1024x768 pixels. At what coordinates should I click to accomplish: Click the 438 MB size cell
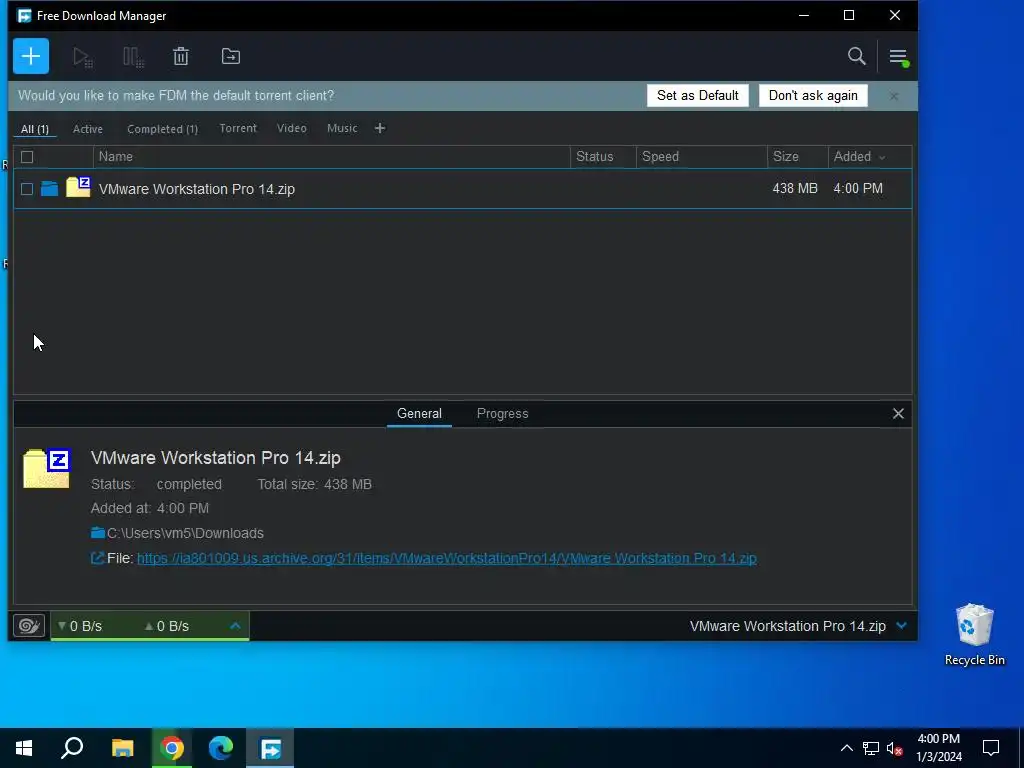(795, 188)
